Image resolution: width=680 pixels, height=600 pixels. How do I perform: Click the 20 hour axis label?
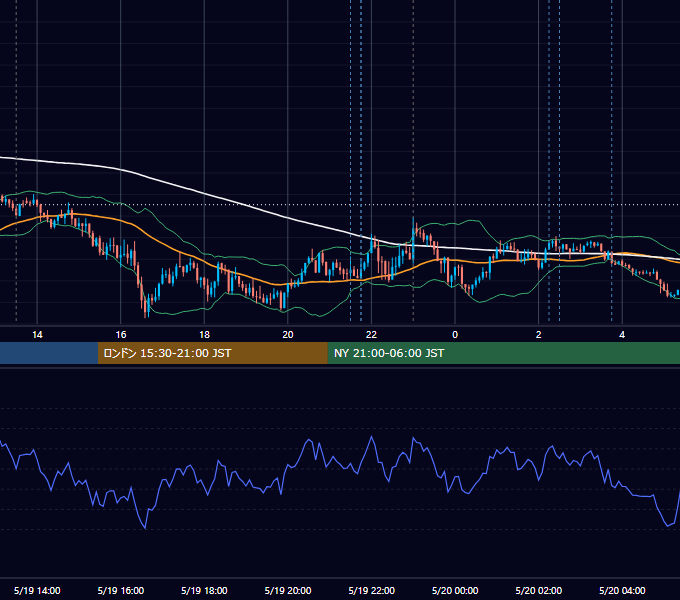[288, 335]
